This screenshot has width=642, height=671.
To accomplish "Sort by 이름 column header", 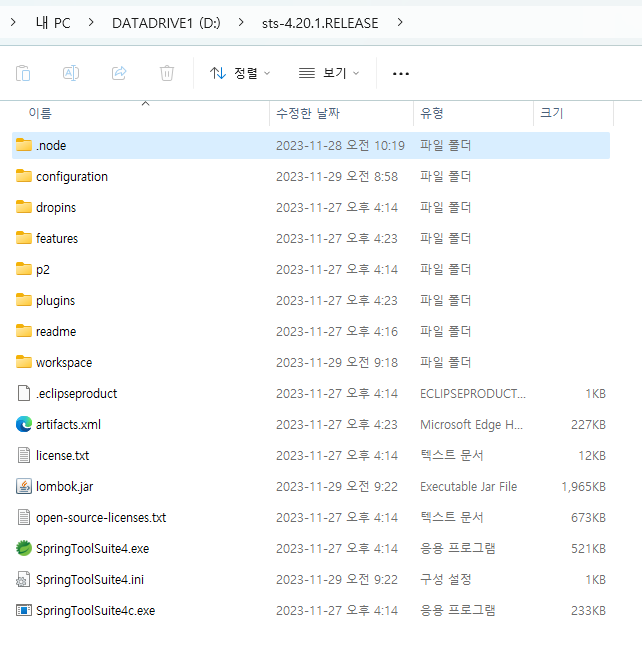I will 40,113.
